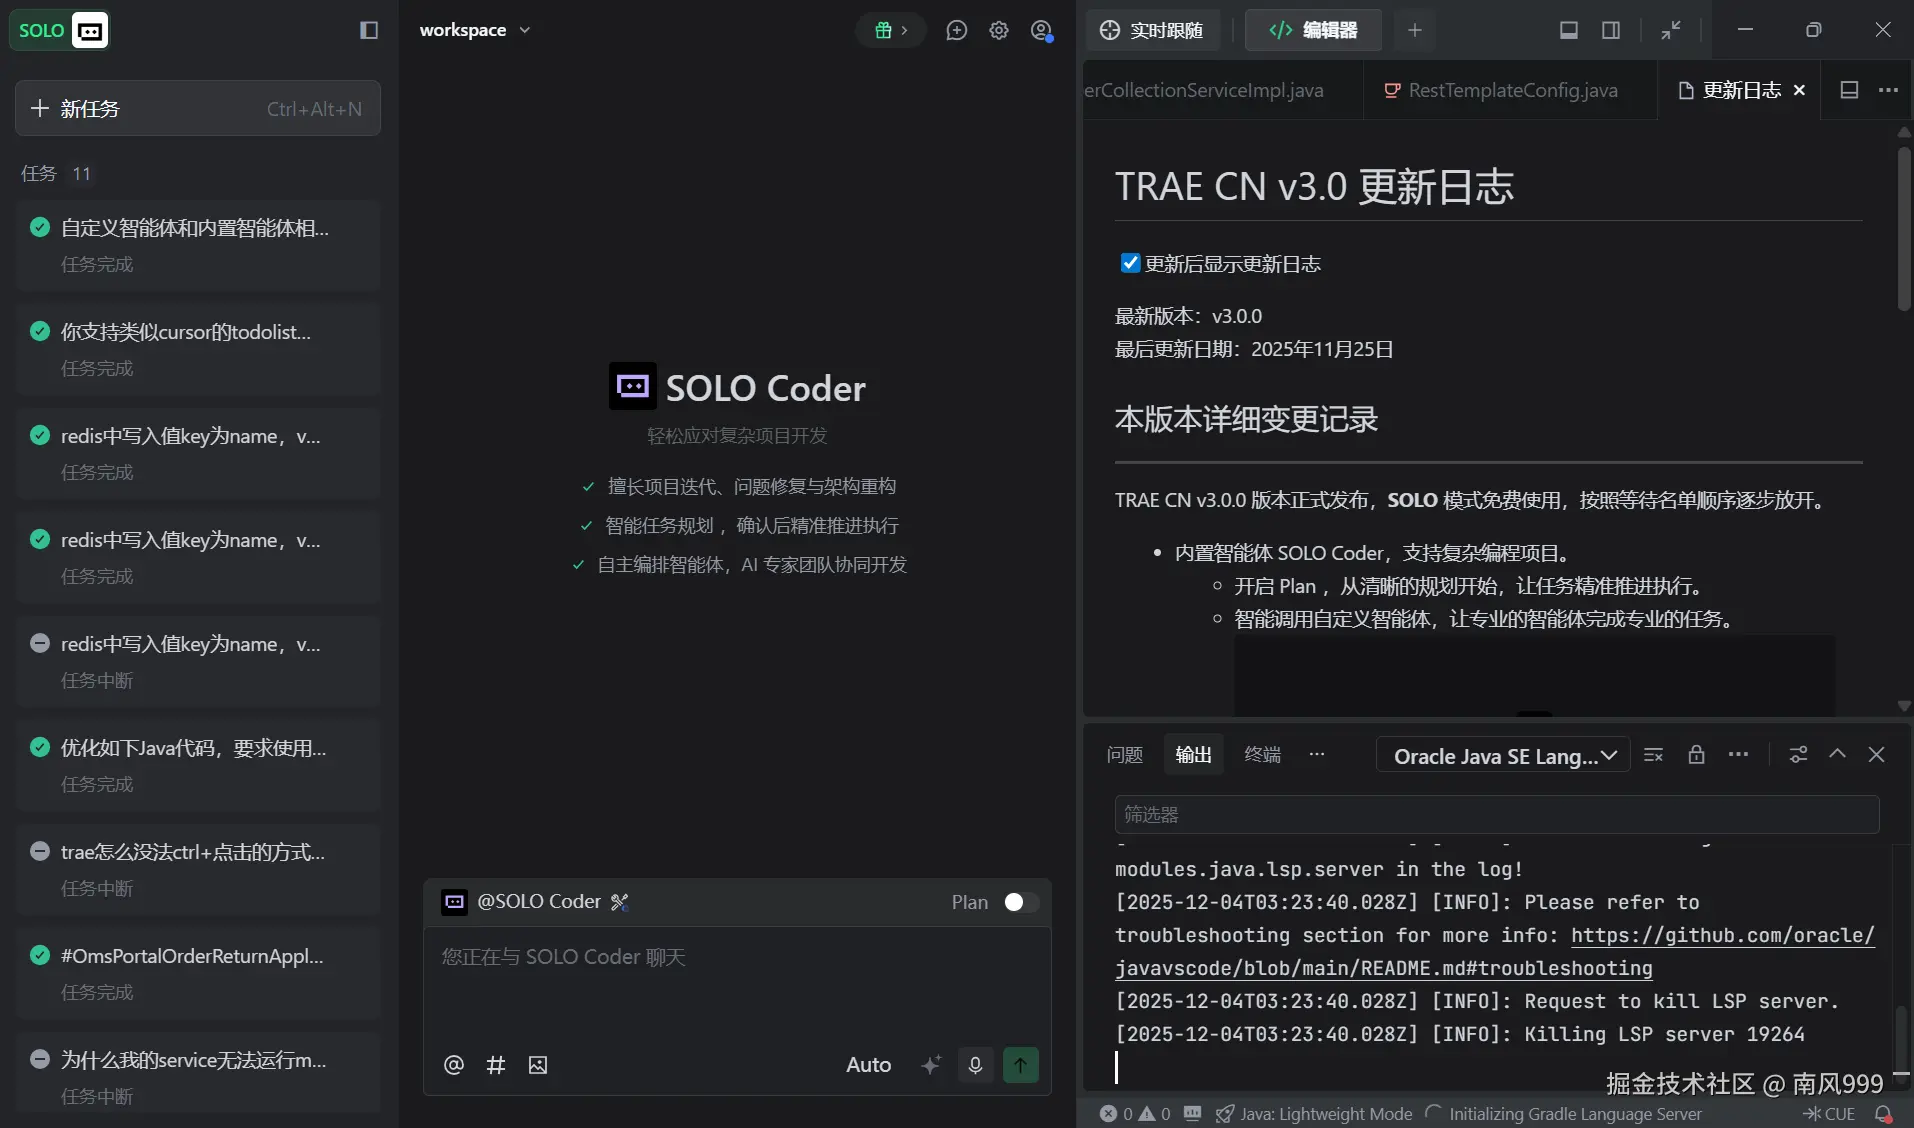Click the CUE status bar item
This screenshot has width=1914, height=1128.
(1829, 1114)
